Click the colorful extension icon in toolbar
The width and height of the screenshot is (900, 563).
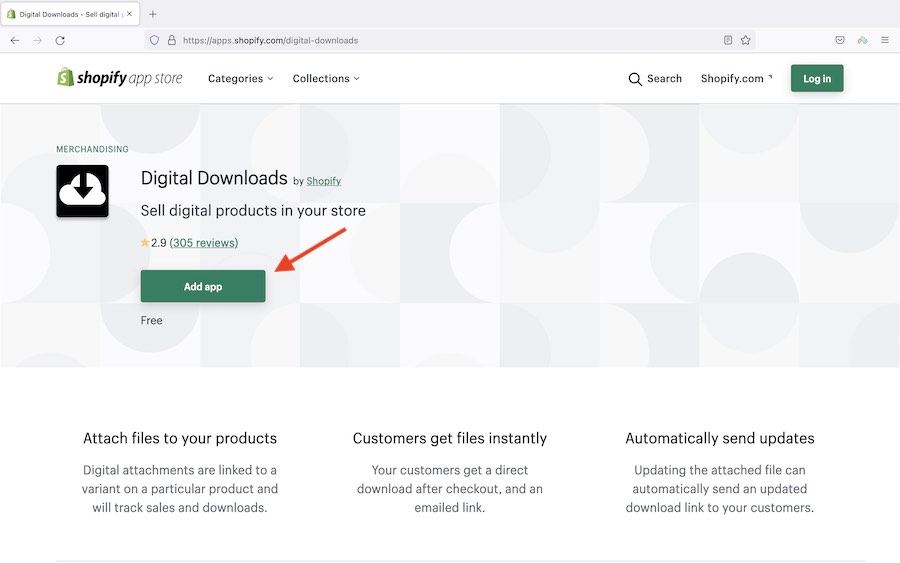862,40
